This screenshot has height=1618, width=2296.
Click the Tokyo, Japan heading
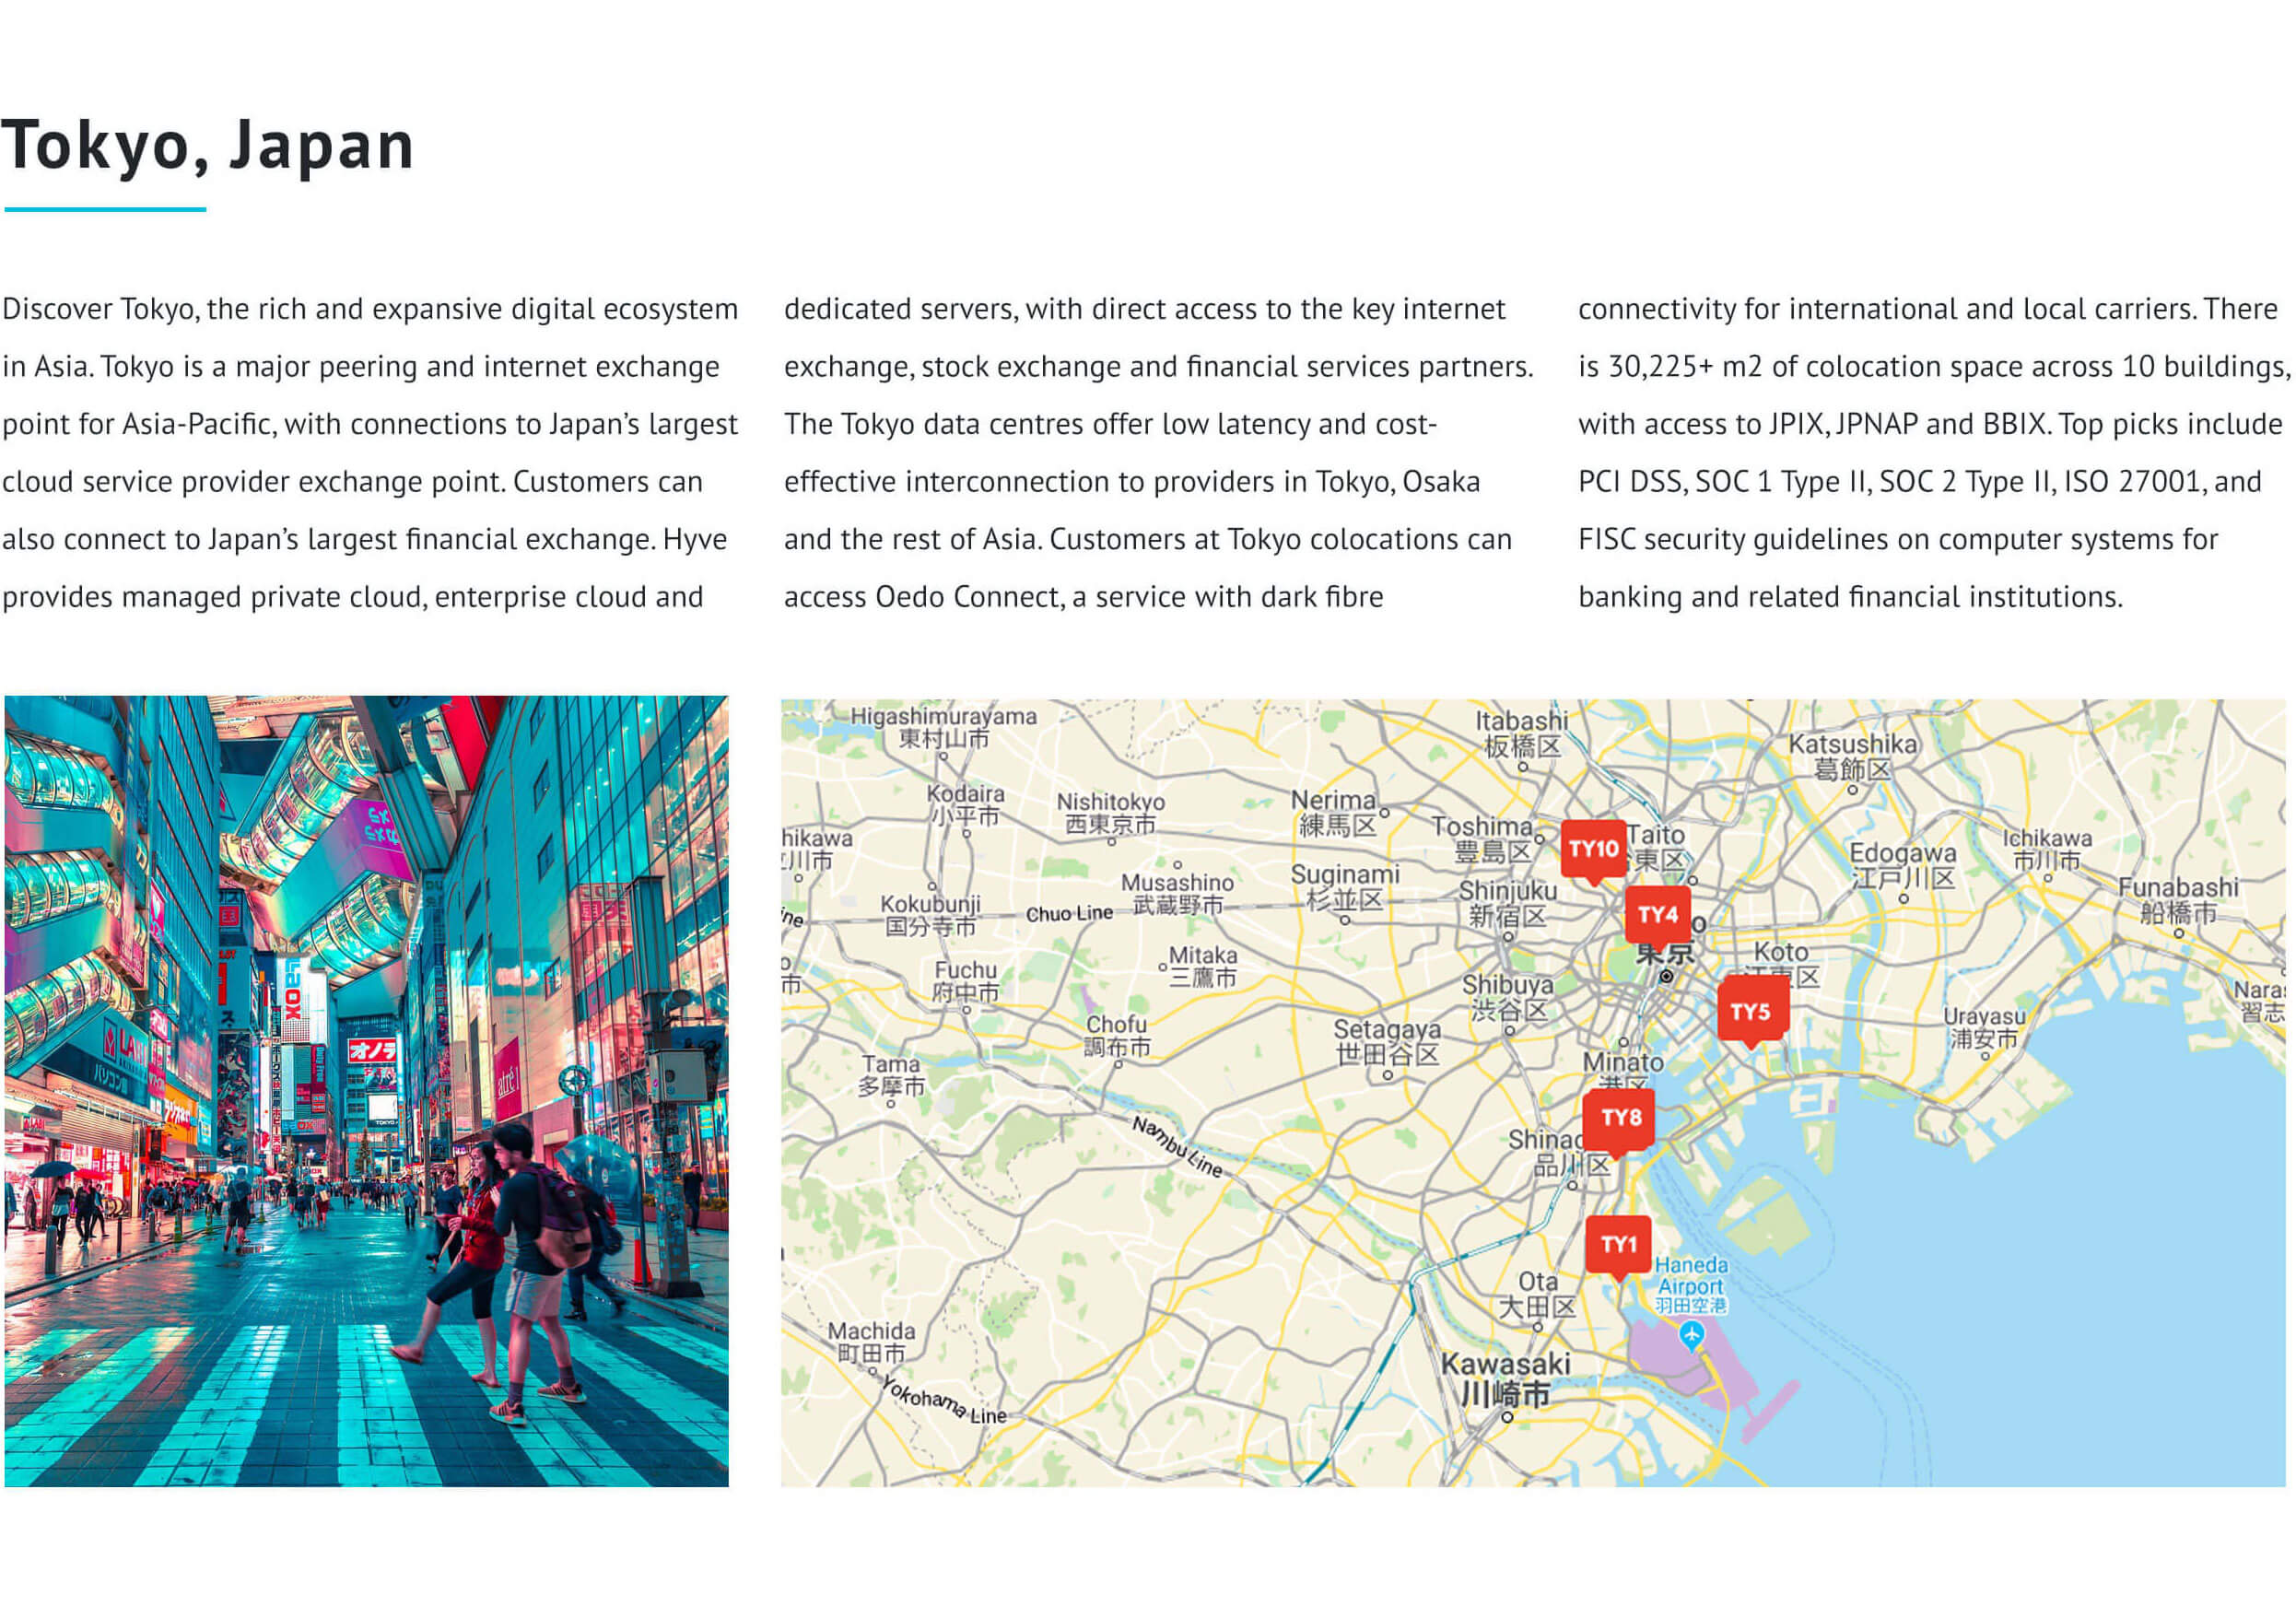[207, 146]
